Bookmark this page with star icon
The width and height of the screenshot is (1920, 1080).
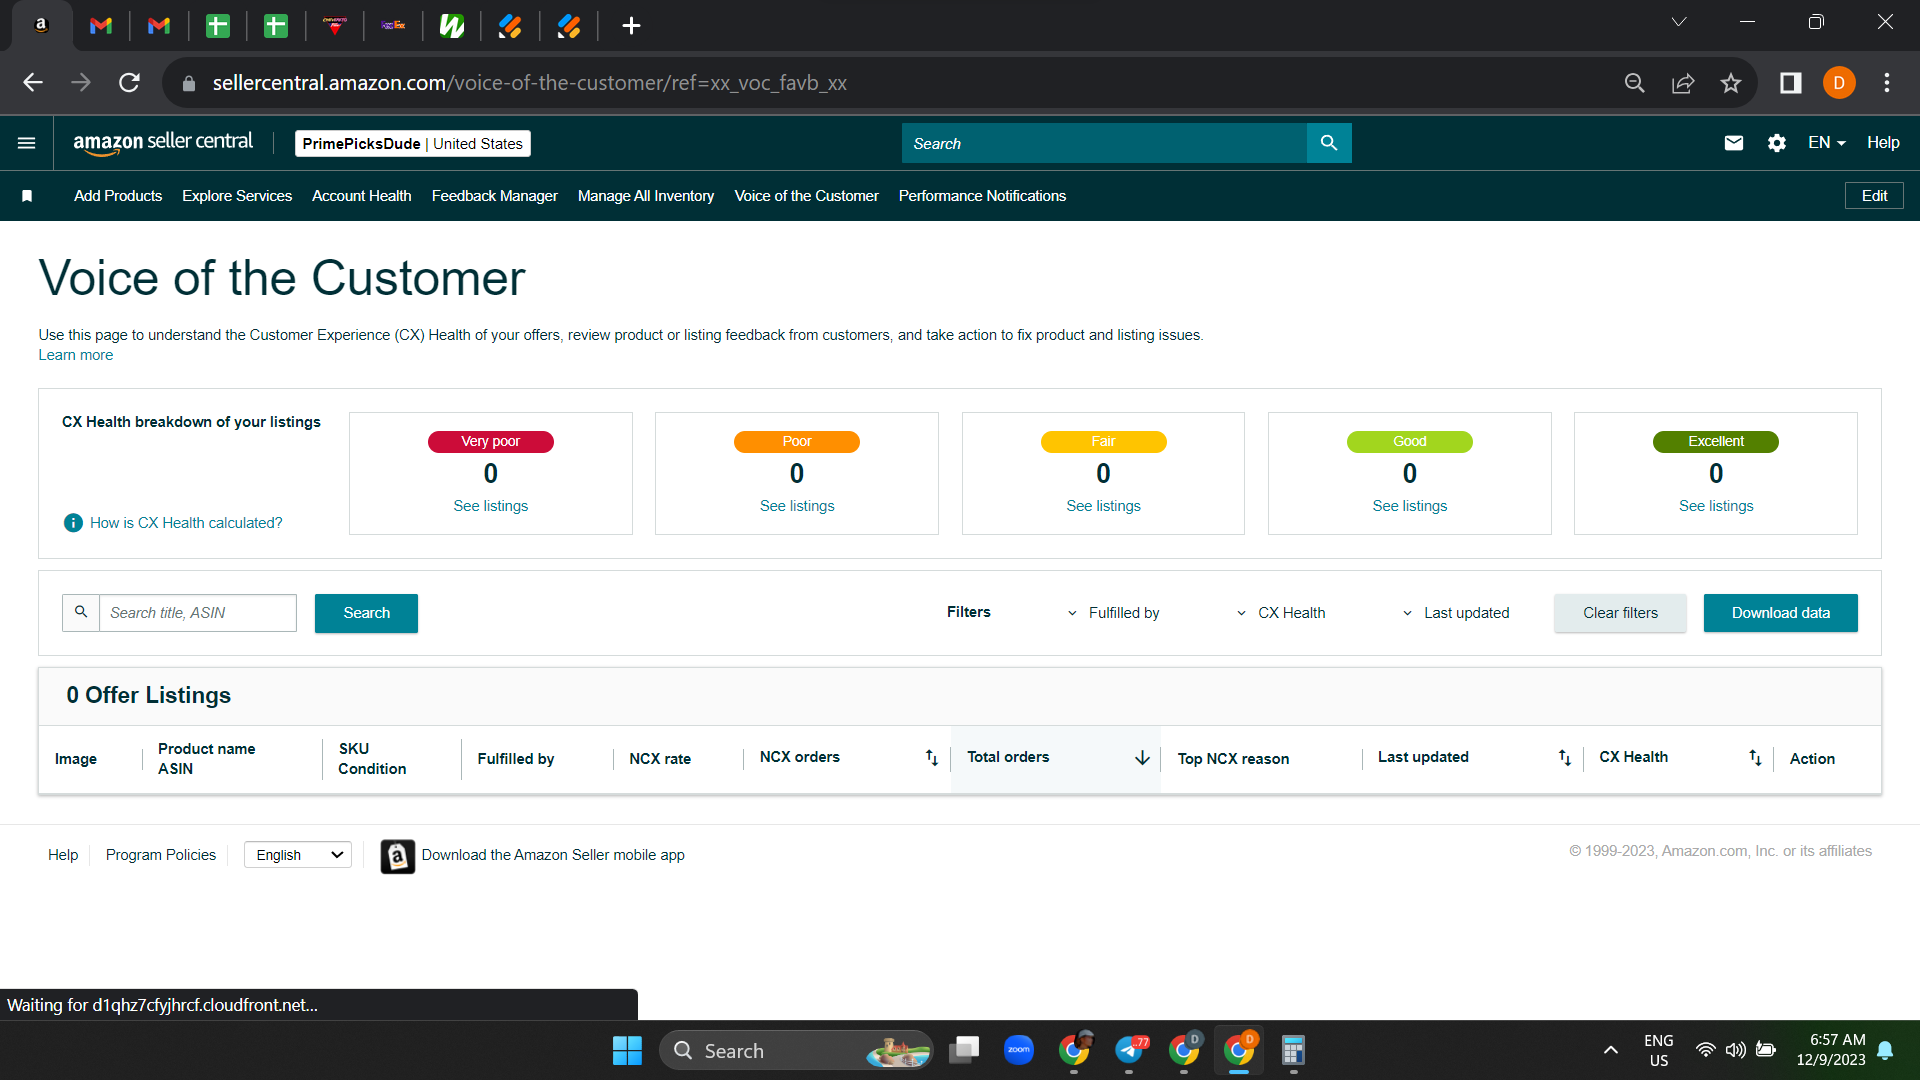[1731, 83]
